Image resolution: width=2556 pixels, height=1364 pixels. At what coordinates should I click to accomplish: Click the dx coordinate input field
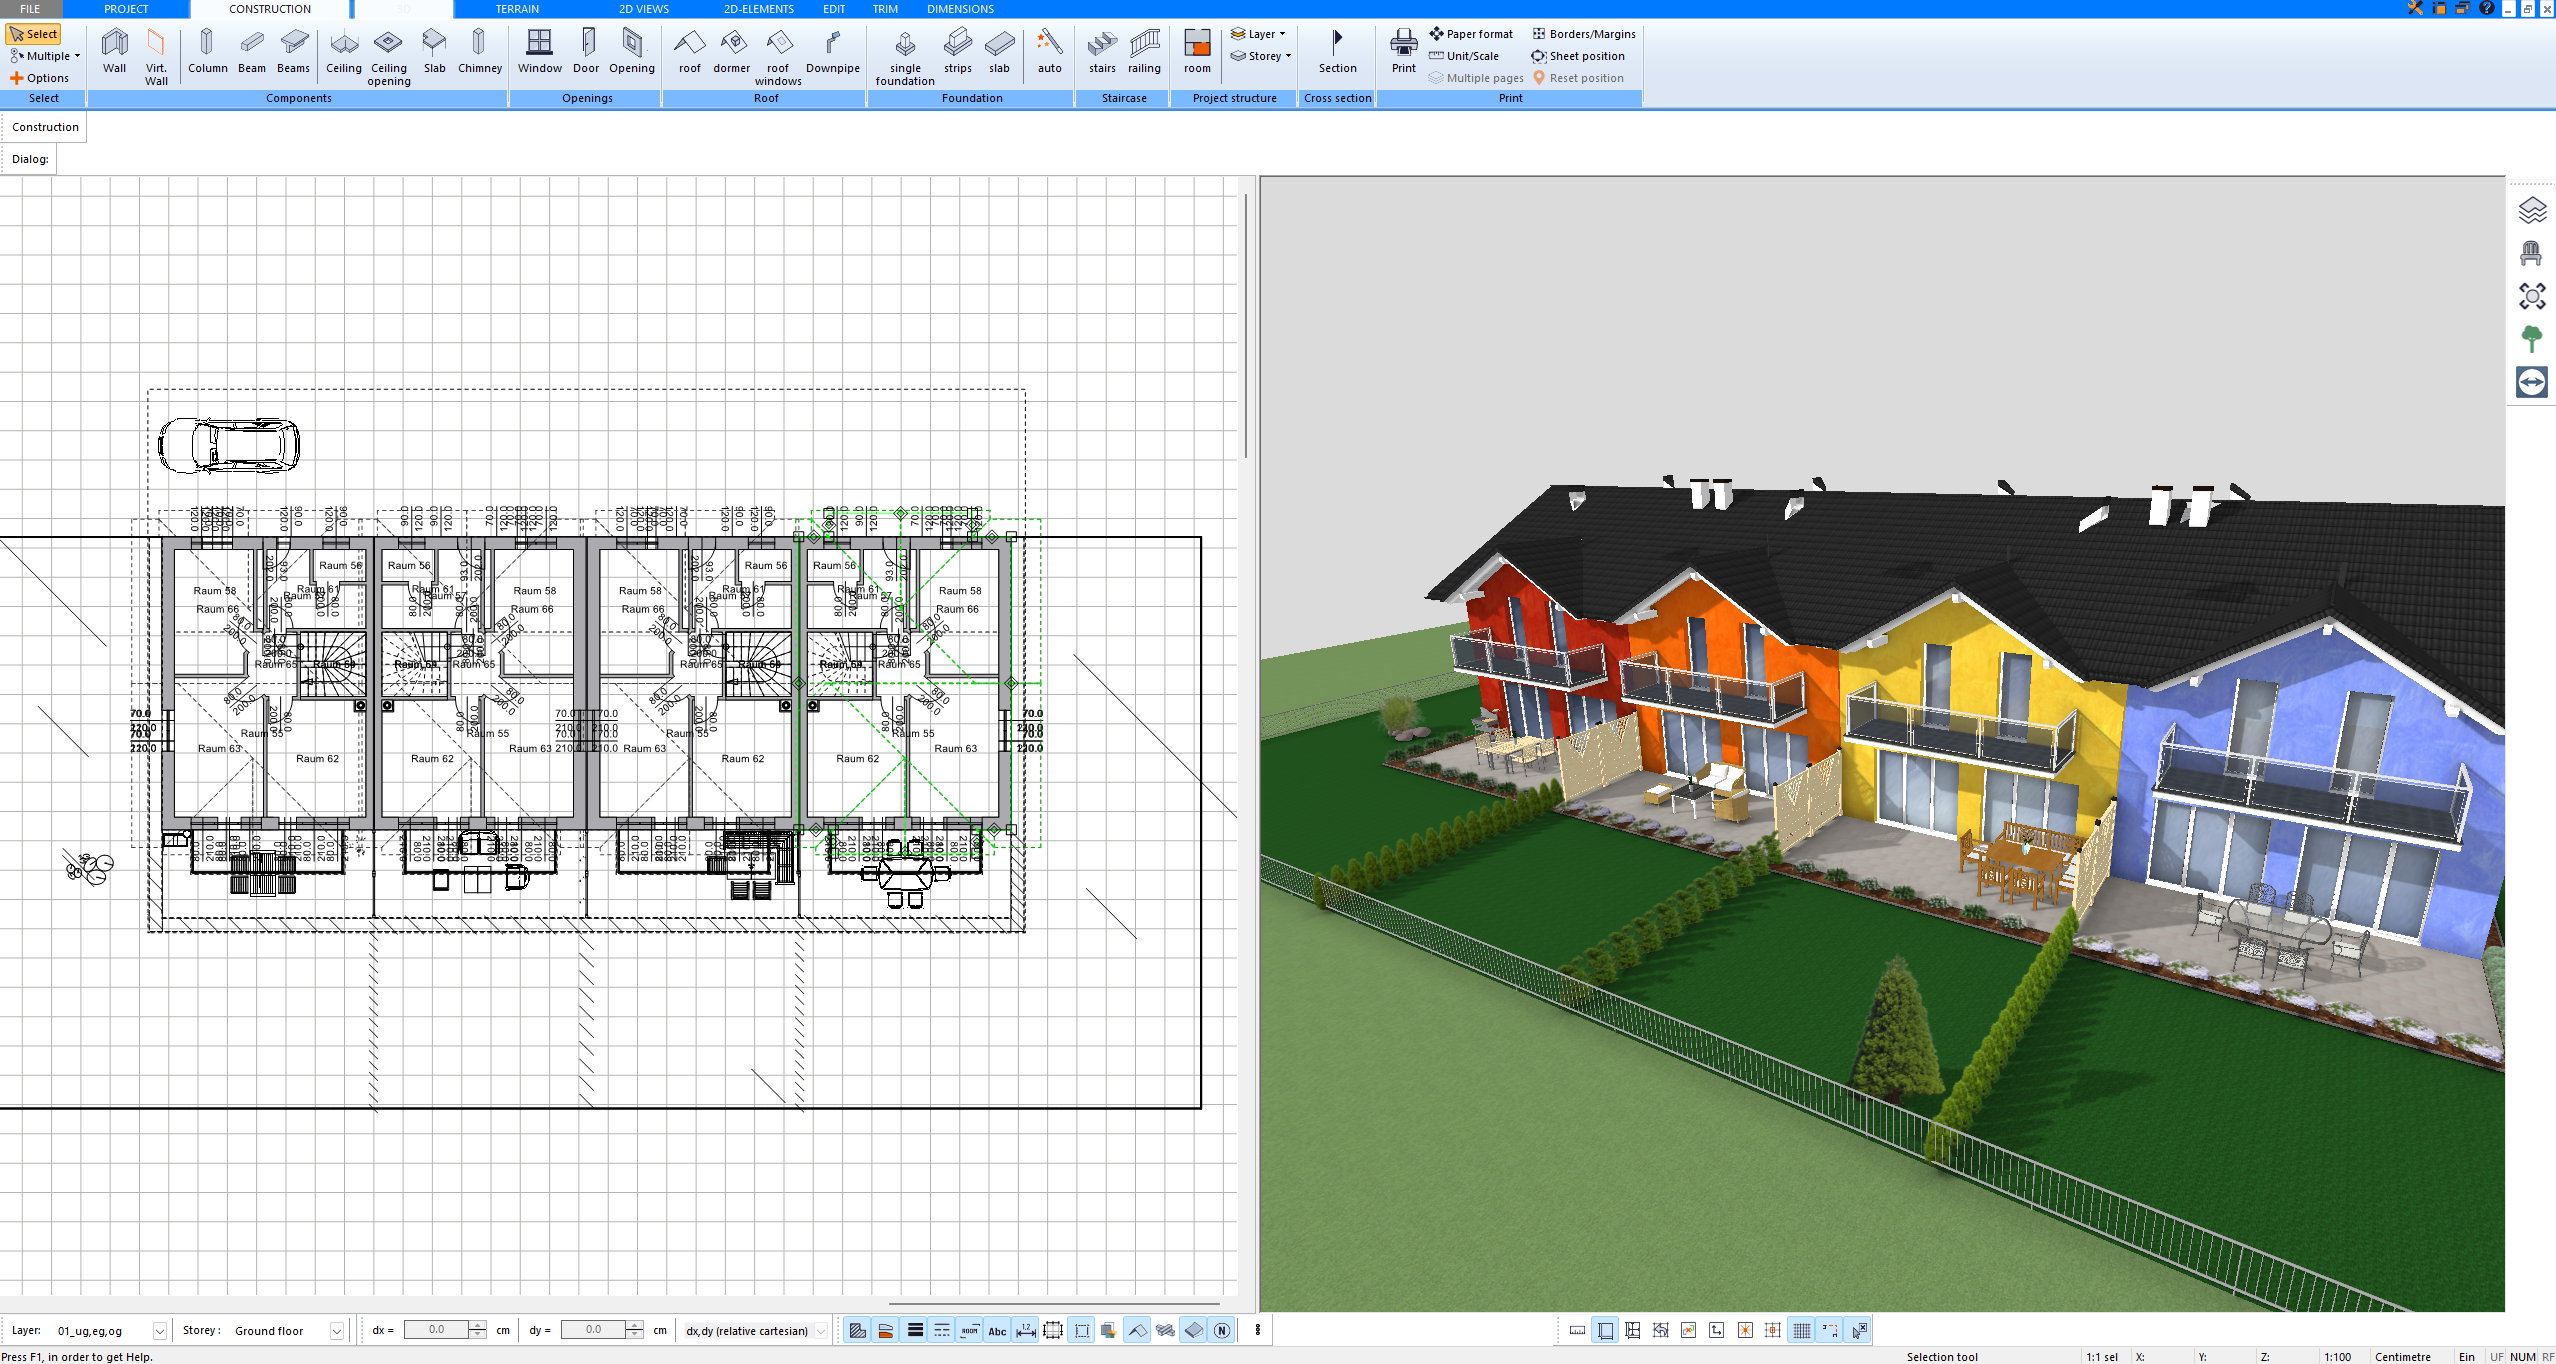[x=437, y=1330]
